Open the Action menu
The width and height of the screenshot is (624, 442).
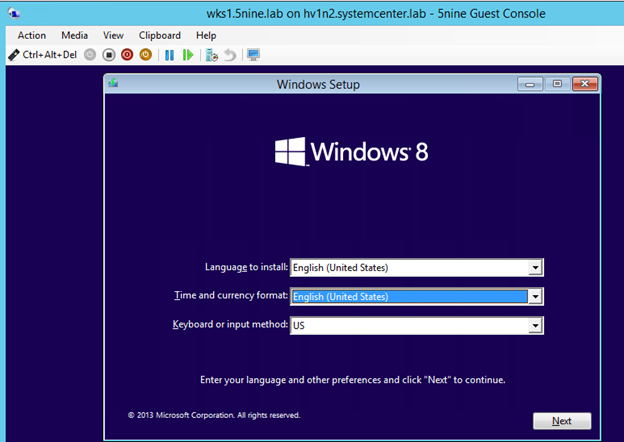click(x=32, y=35)
